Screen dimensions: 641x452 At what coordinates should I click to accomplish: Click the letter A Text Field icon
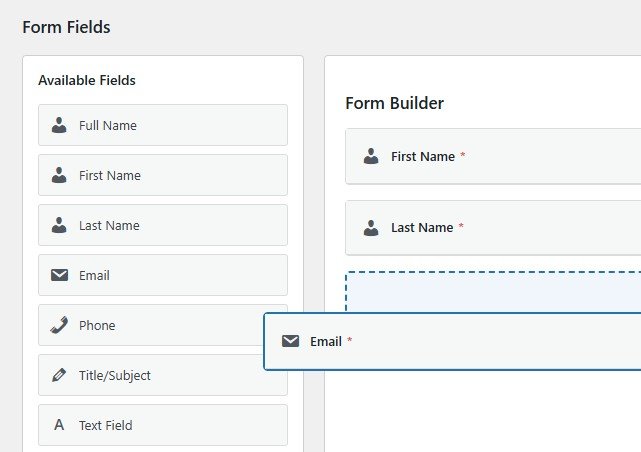tap(59, 425)
